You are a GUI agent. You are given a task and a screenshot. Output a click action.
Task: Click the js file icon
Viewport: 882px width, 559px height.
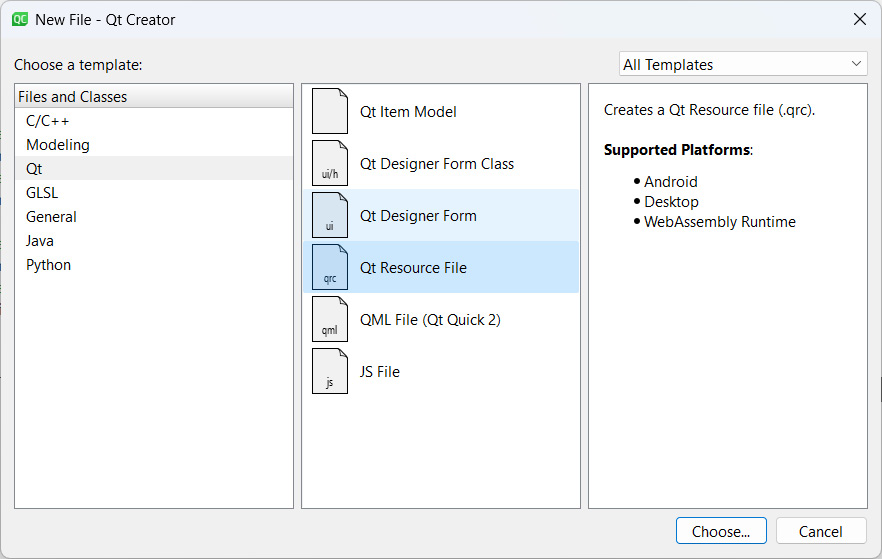click(330, 371)
